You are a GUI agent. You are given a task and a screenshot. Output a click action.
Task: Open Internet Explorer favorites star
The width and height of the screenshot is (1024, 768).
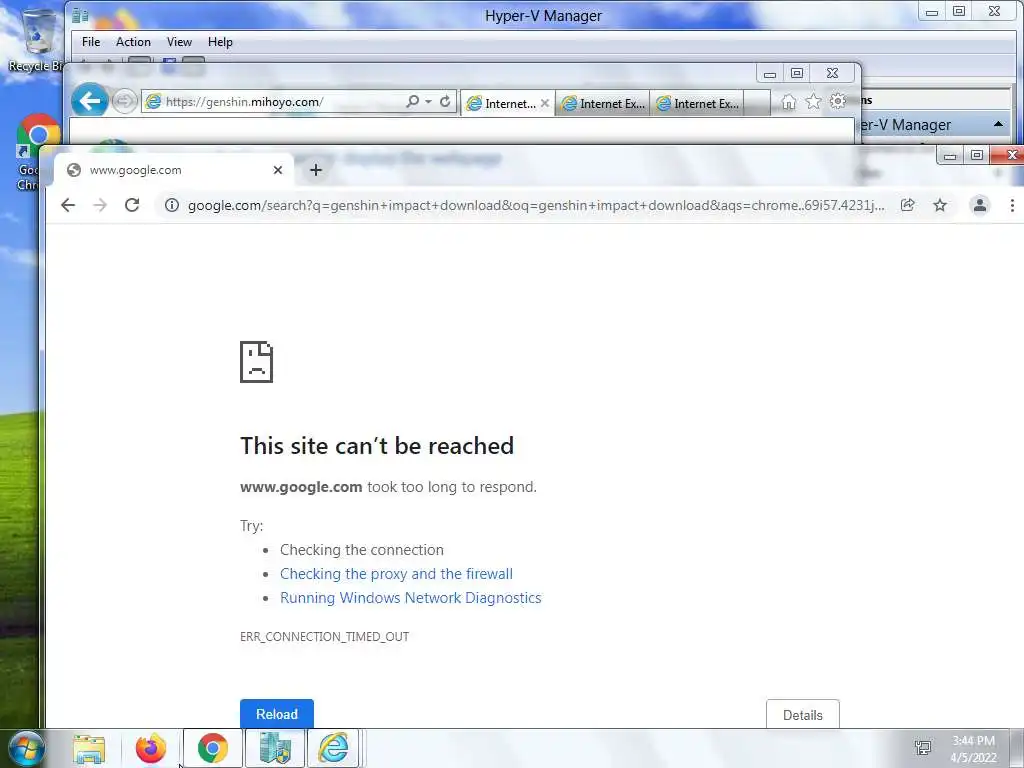813,102
